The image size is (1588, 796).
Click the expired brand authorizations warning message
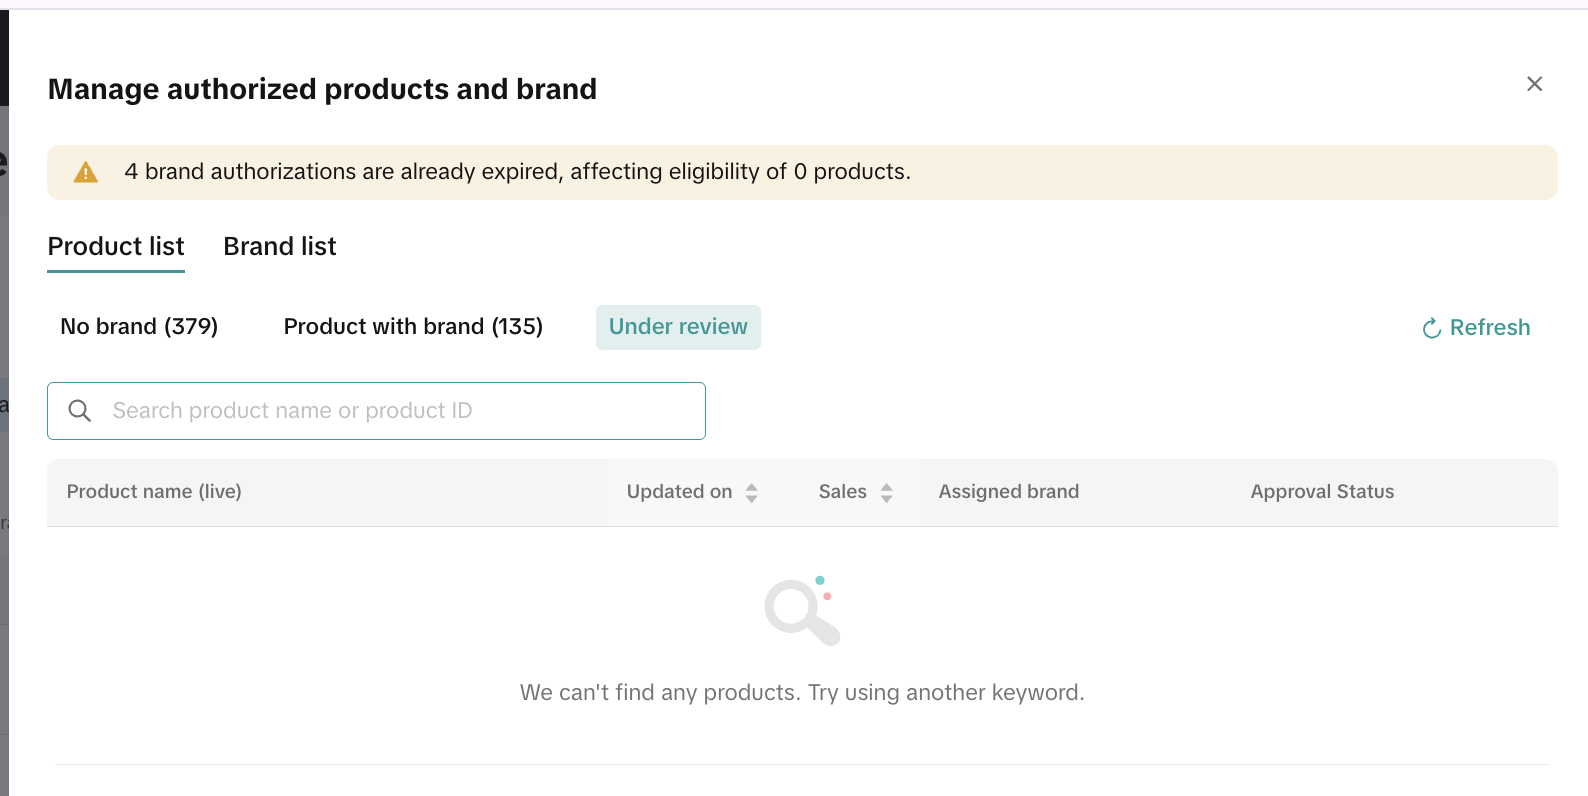point(517,172)
